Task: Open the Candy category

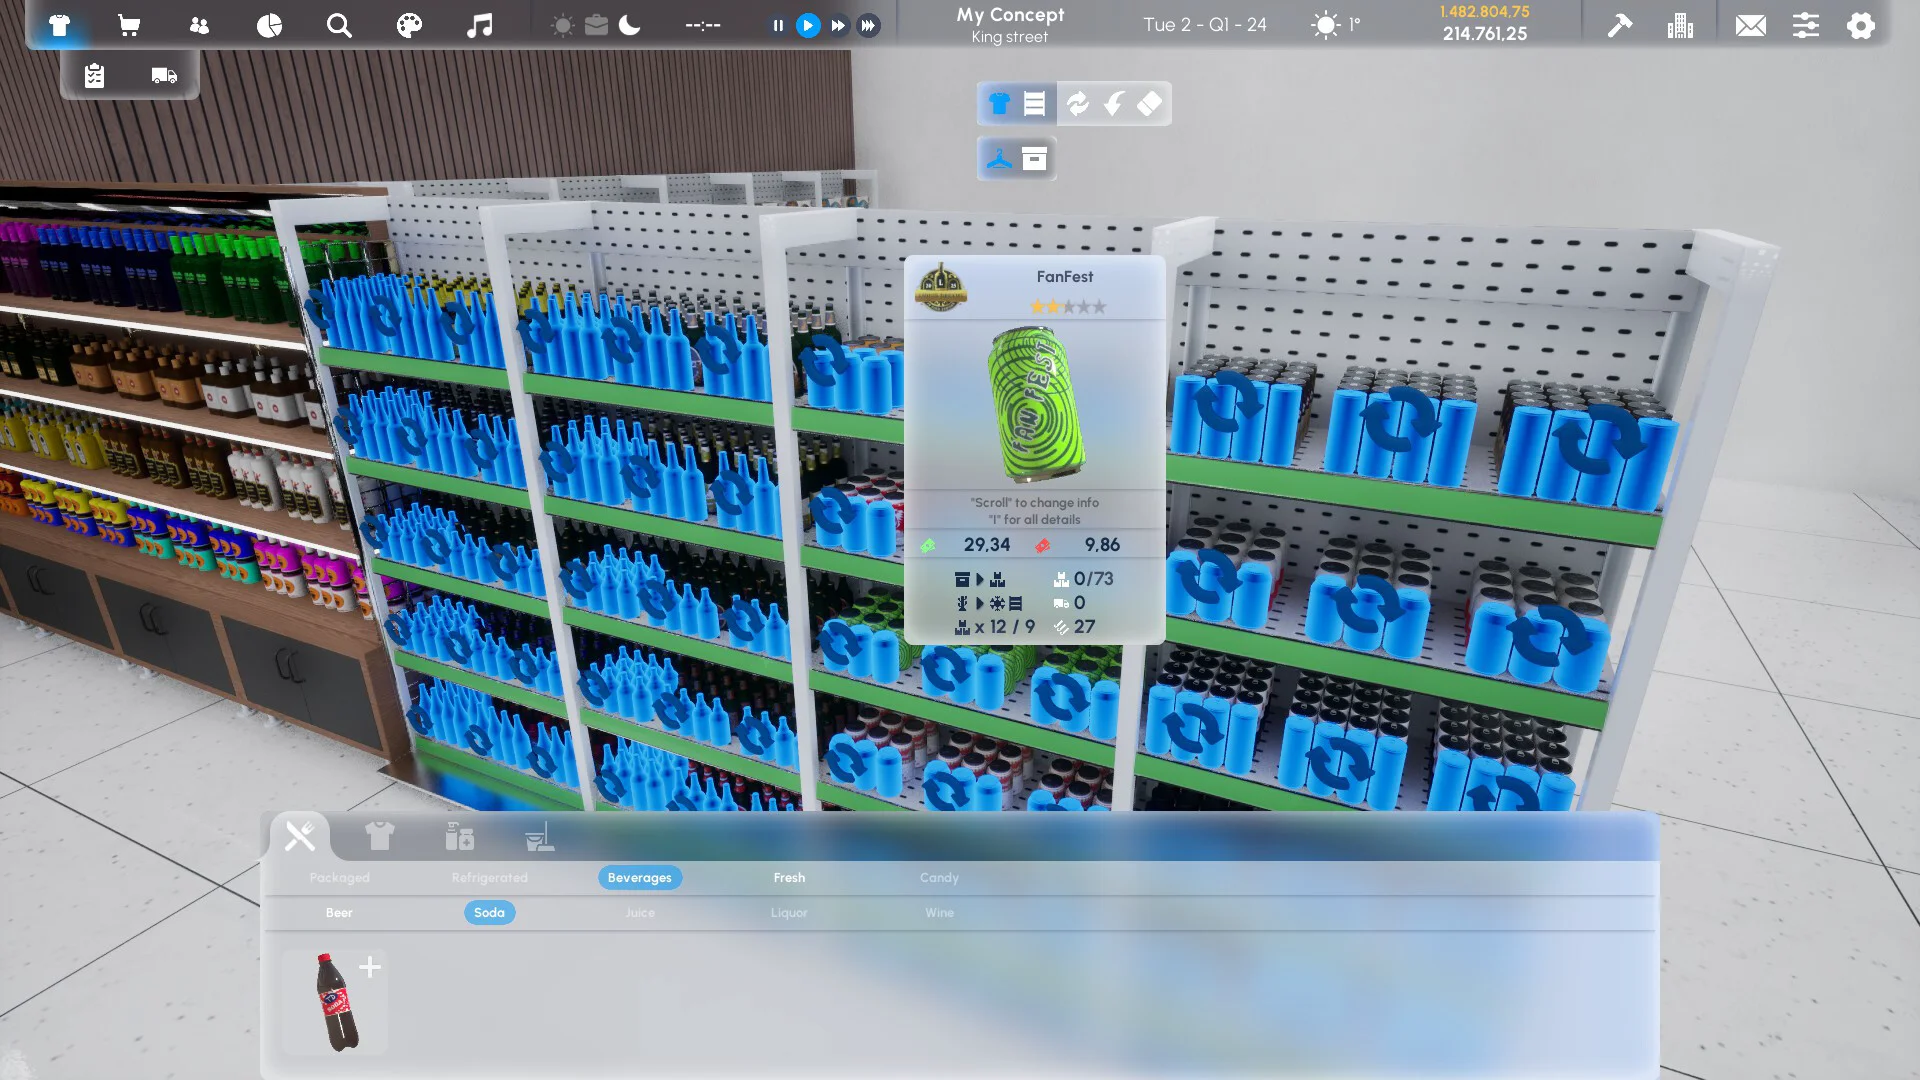Action: 939,877
